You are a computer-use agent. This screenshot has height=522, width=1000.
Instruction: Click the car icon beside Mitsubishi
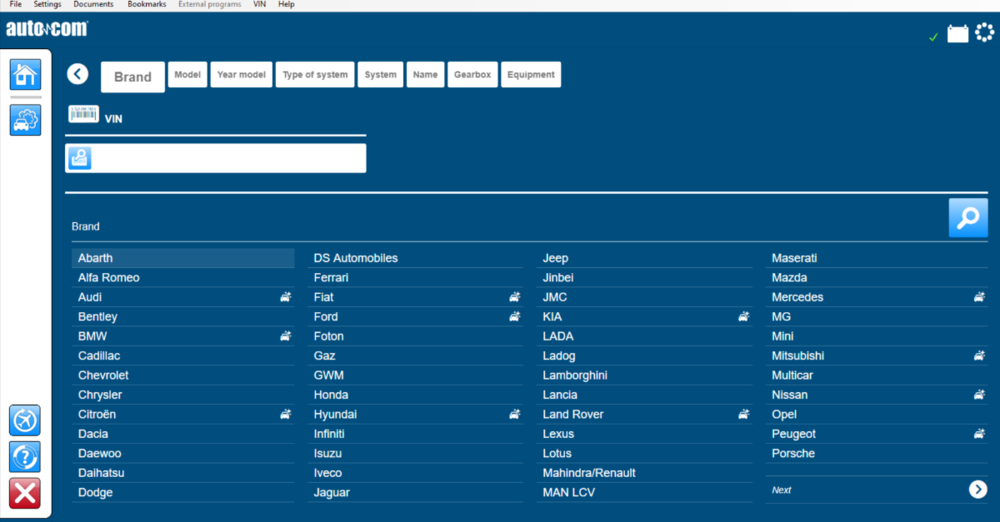979,355
